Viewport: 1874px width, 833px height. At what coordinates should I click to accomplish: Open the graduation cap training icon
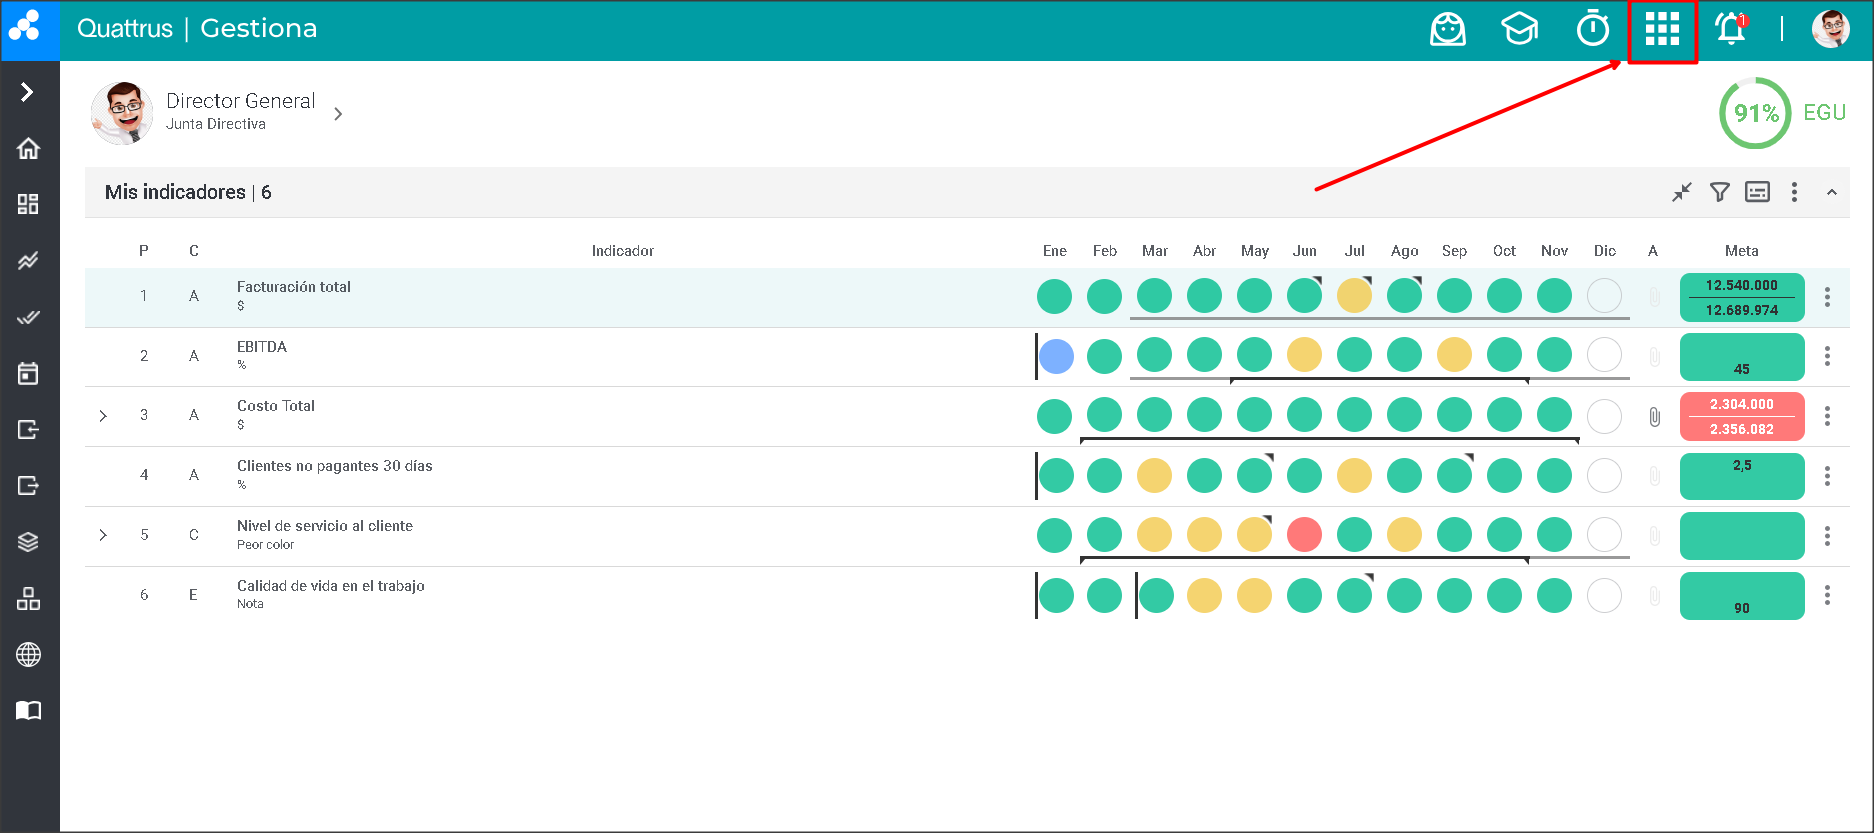[x=1519, y=29]
